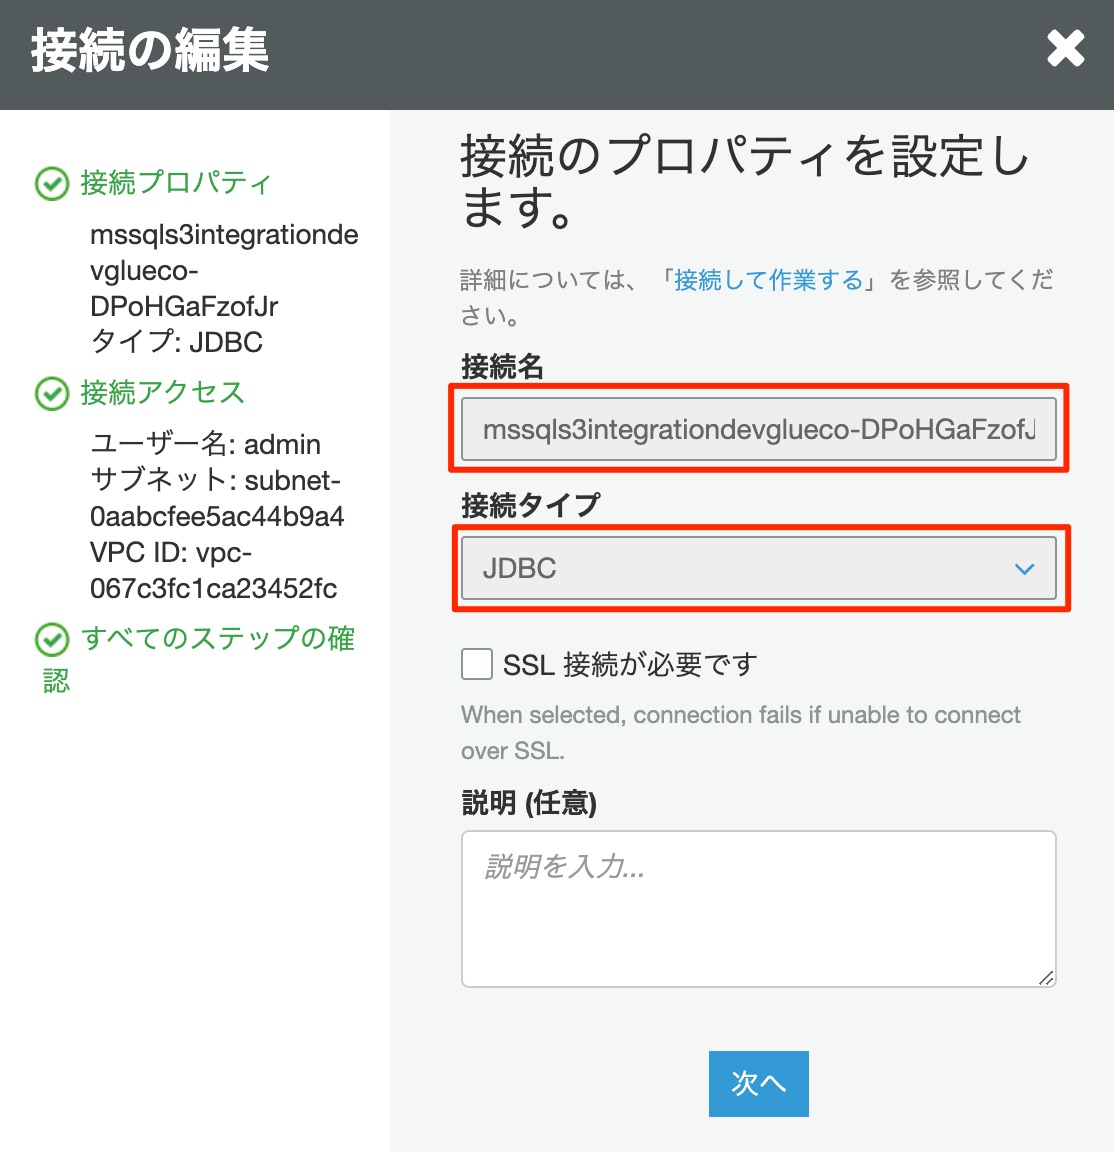The height and width of the screenshot is (1152, 1114).
Task: Click the description textarea resize handle
Action: [x=1046, y=977]
